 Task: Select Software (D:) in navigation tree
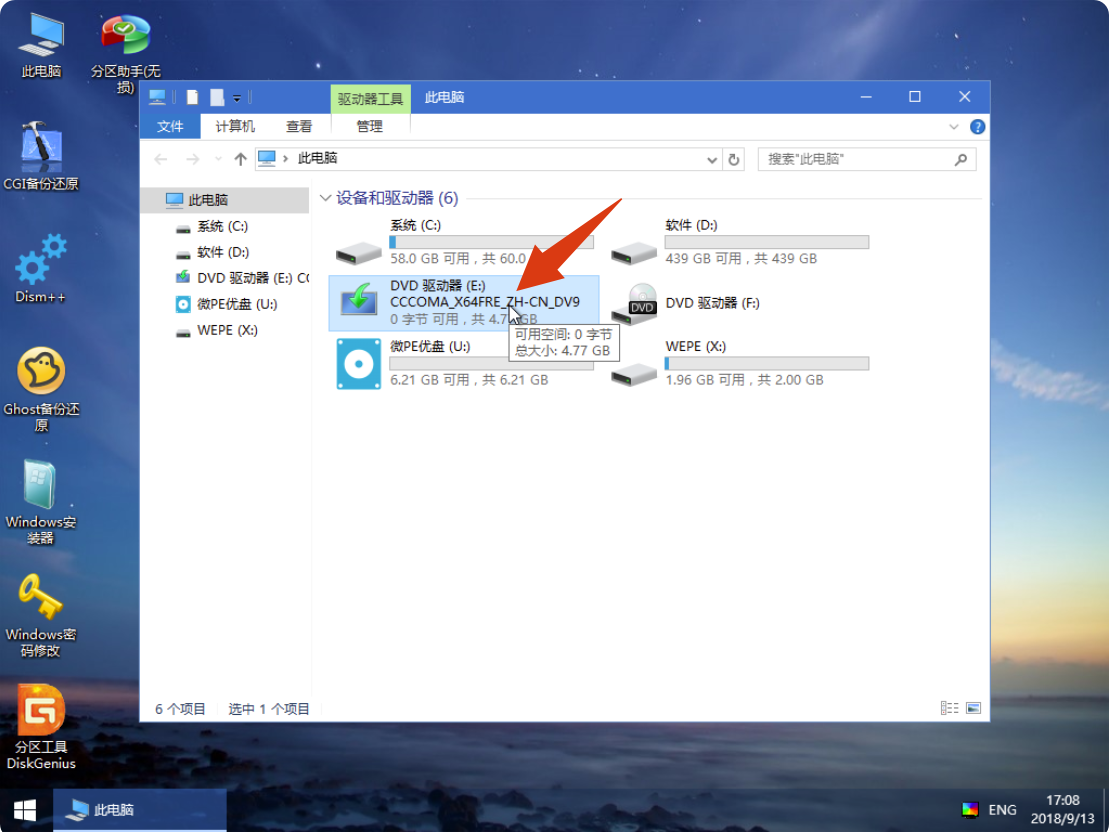click(x=222, y=252)
